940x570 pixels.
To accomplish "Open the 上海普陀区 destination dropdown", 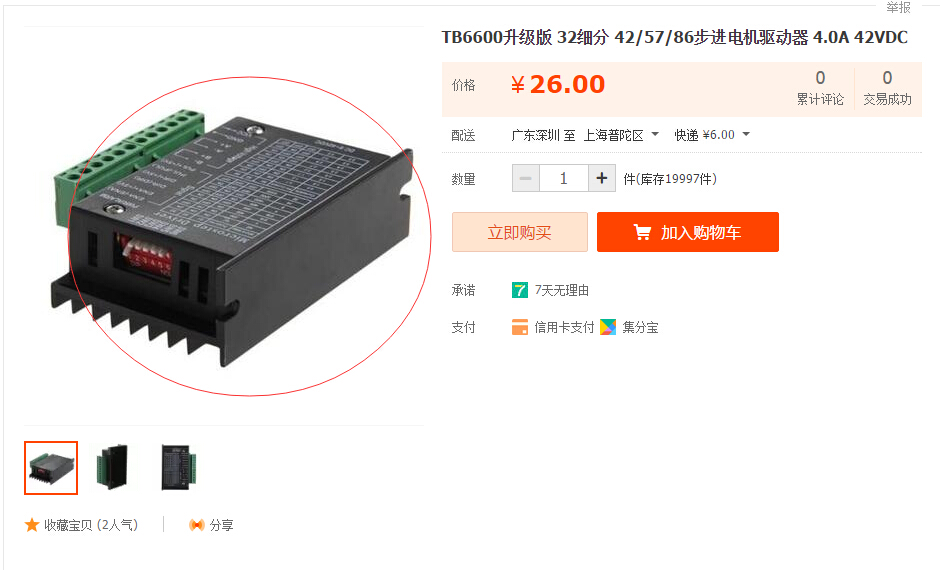I will click(x=621, y=135).
